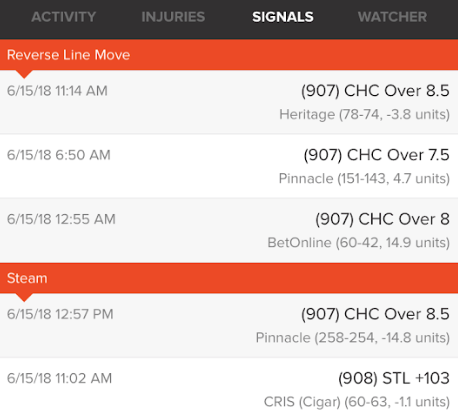
Task: Switch to the ACTIVITY tab
Action: (63, 17)
